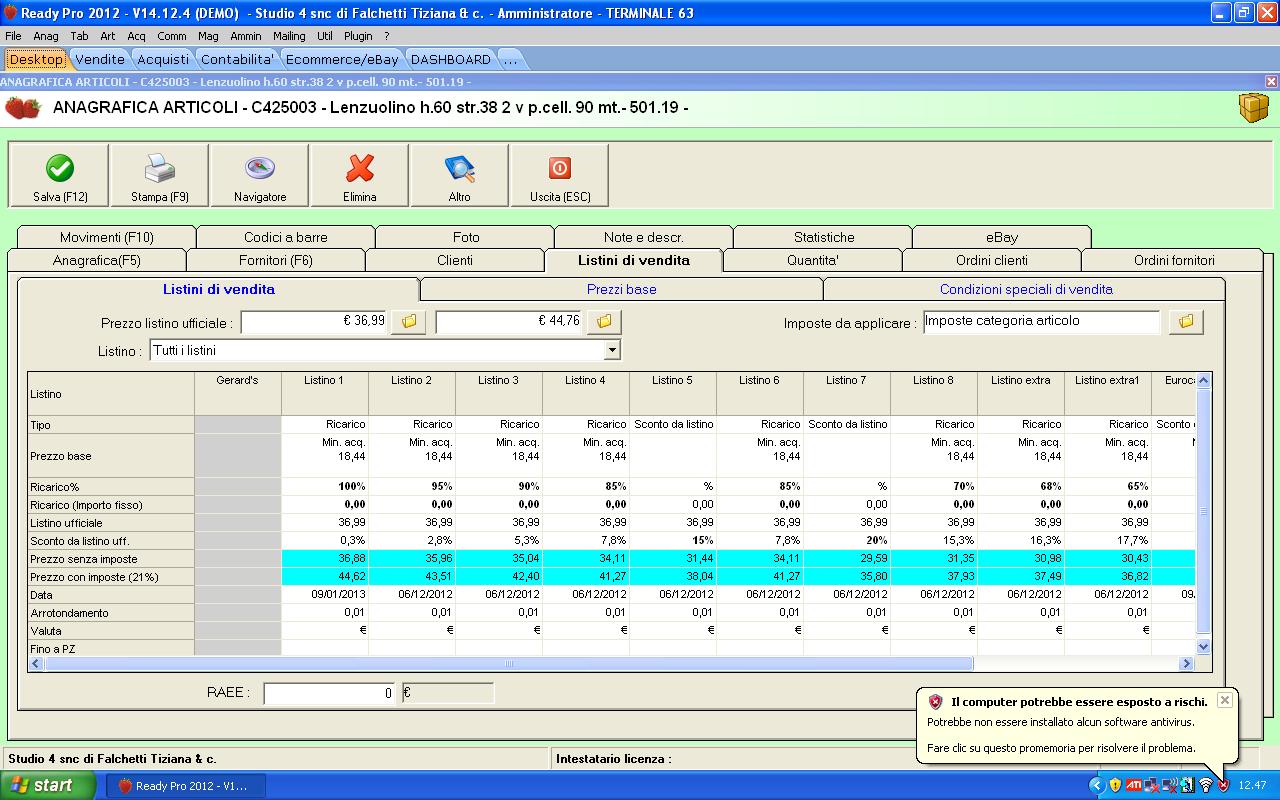The height and width of the screenshot is (800, 1280).
Task: Click Listino 1 price cell 36,88
Action: click(x=325, y=559)
